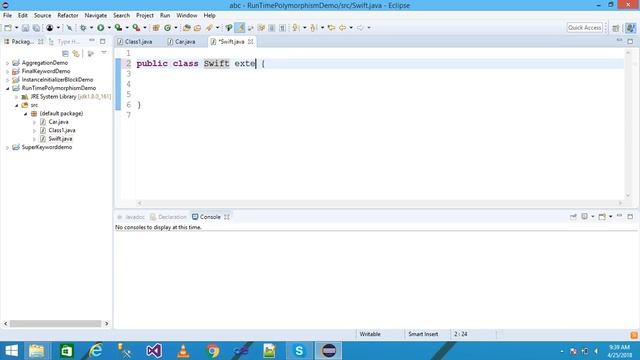Open the Source menu
The height and width of the screenshot is (360, 640).
coord(42,16)
